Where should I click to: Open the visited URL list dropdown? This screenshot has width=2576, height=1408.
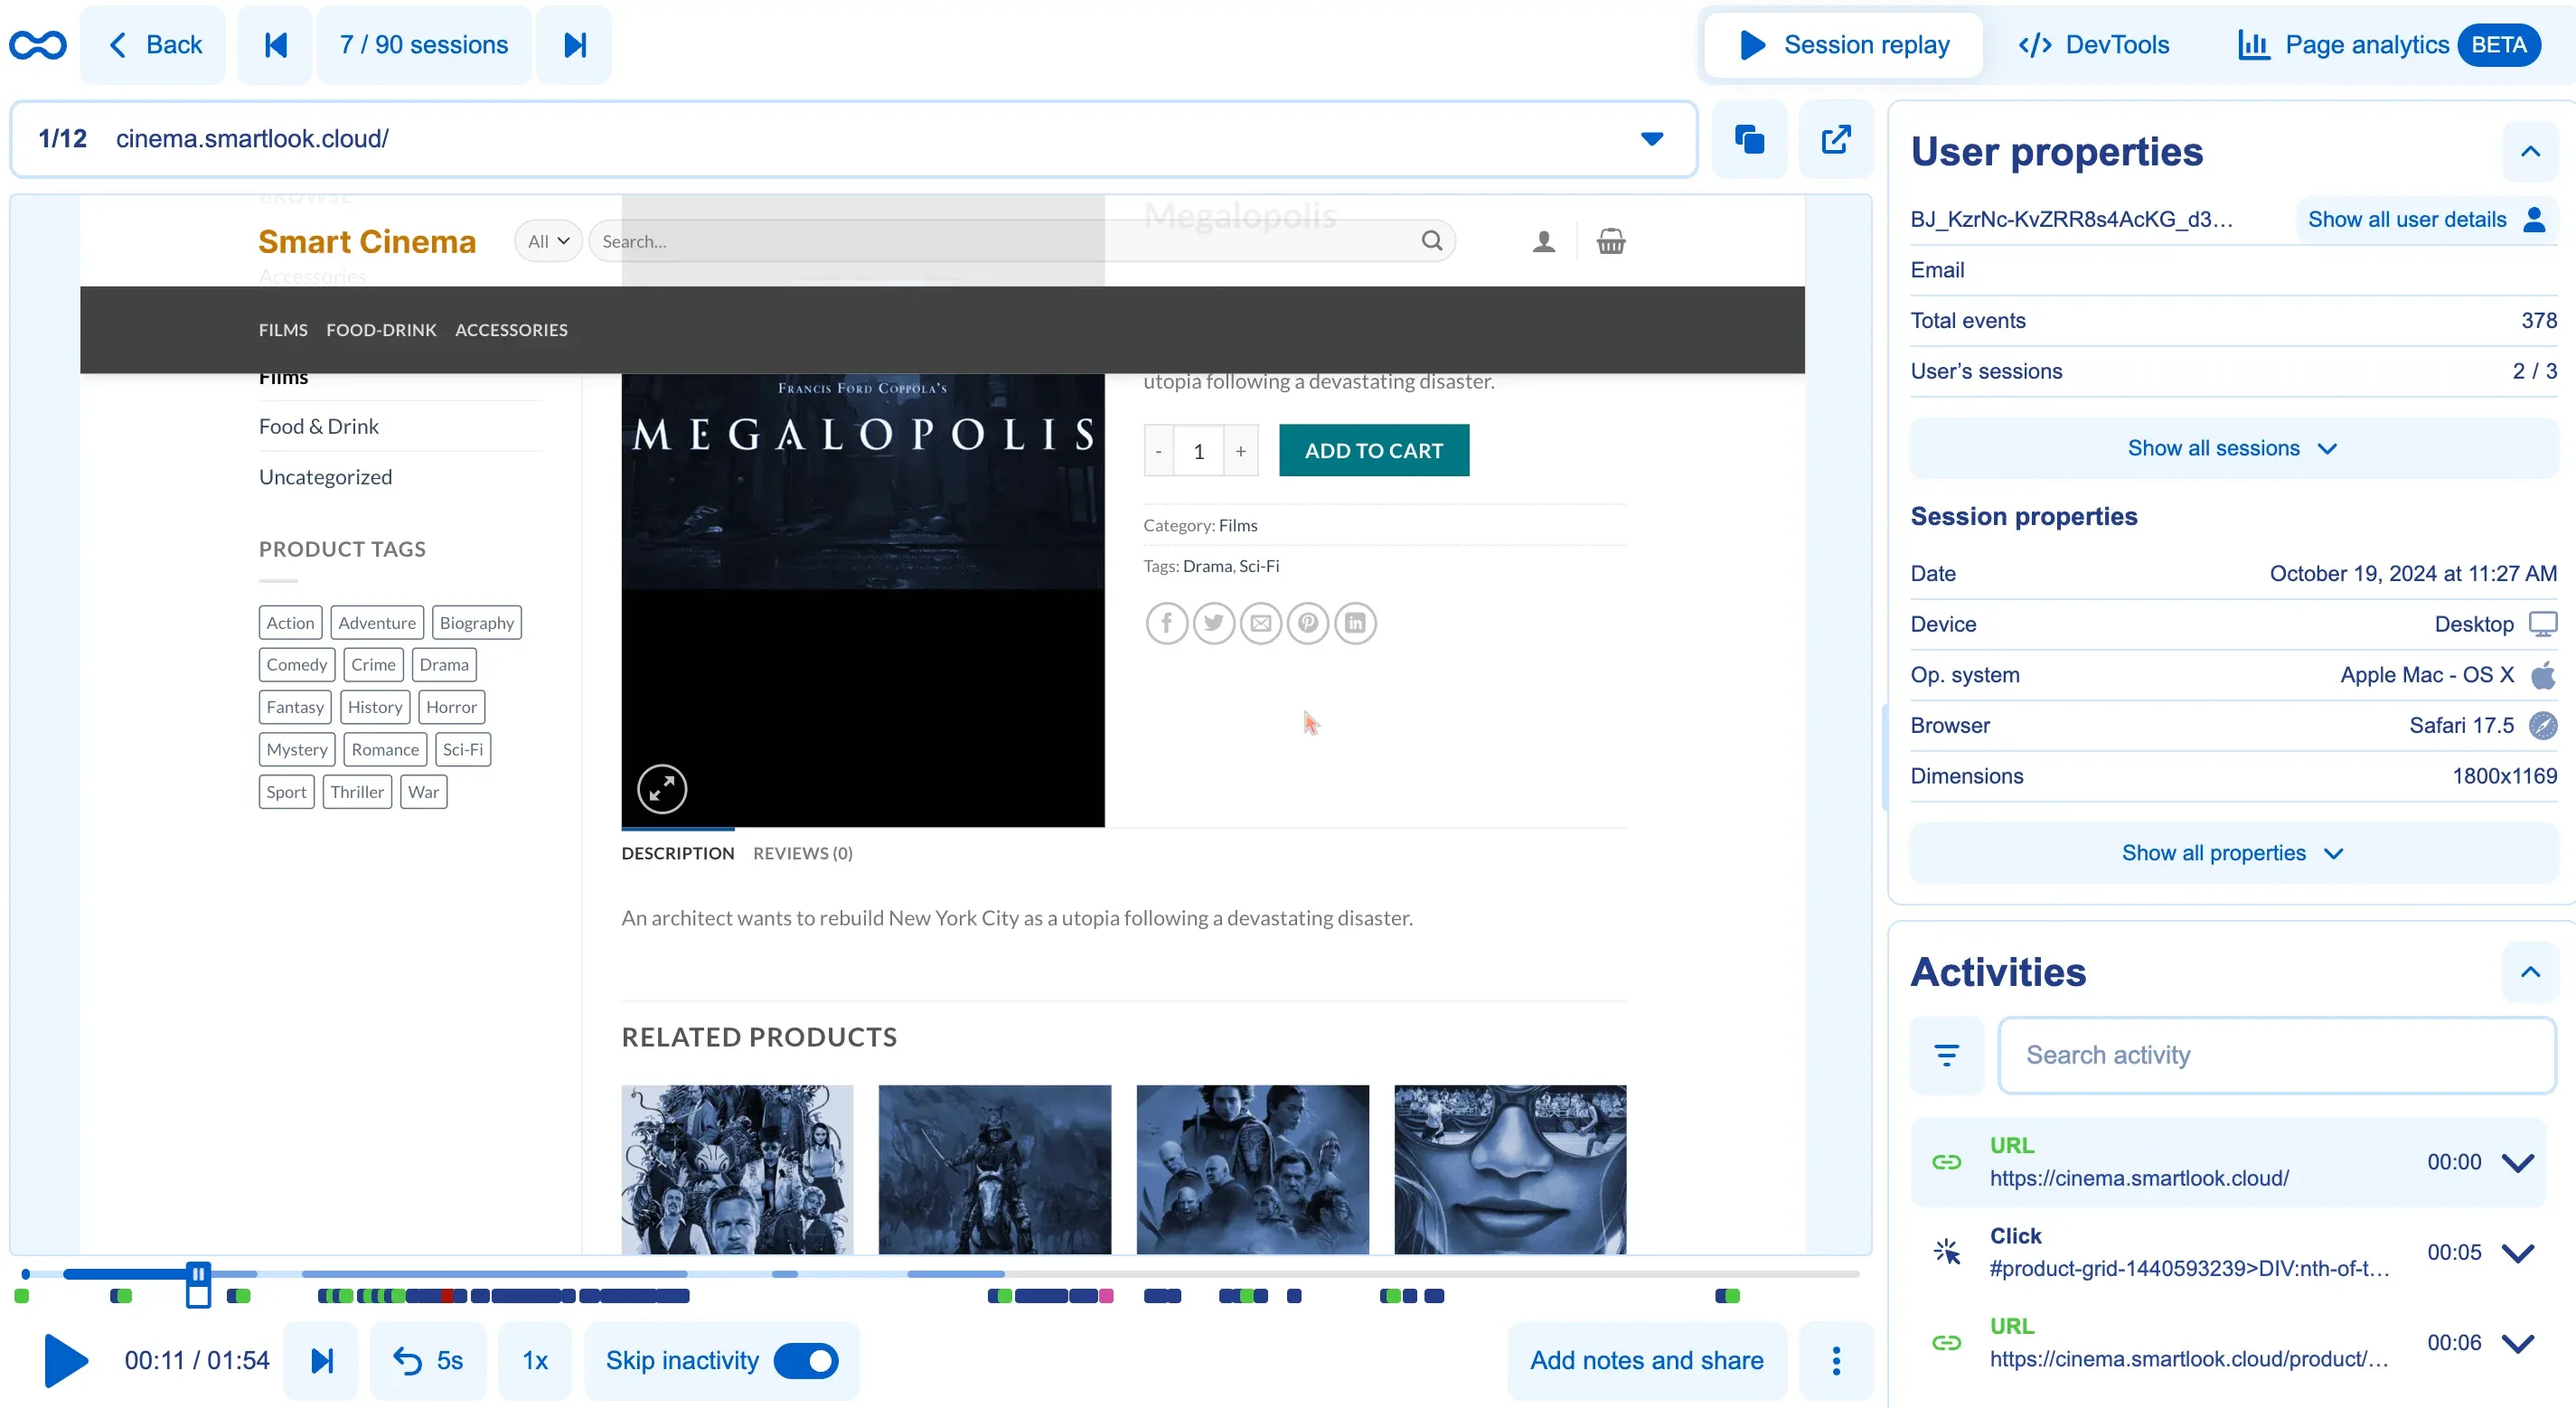[1652, 139]
